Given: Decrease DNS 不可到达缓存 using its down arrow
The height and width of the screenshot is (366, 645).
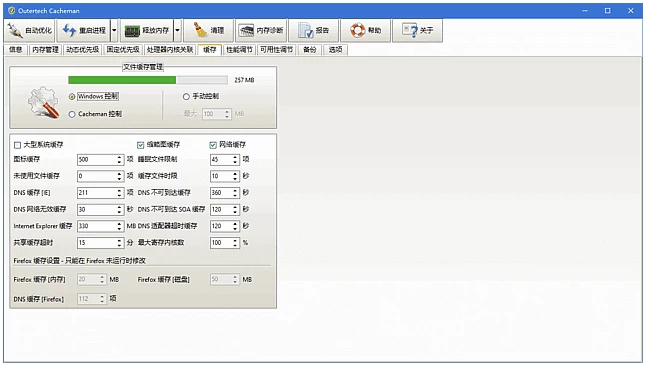Looking at the screenshot, I should [236, 196].
